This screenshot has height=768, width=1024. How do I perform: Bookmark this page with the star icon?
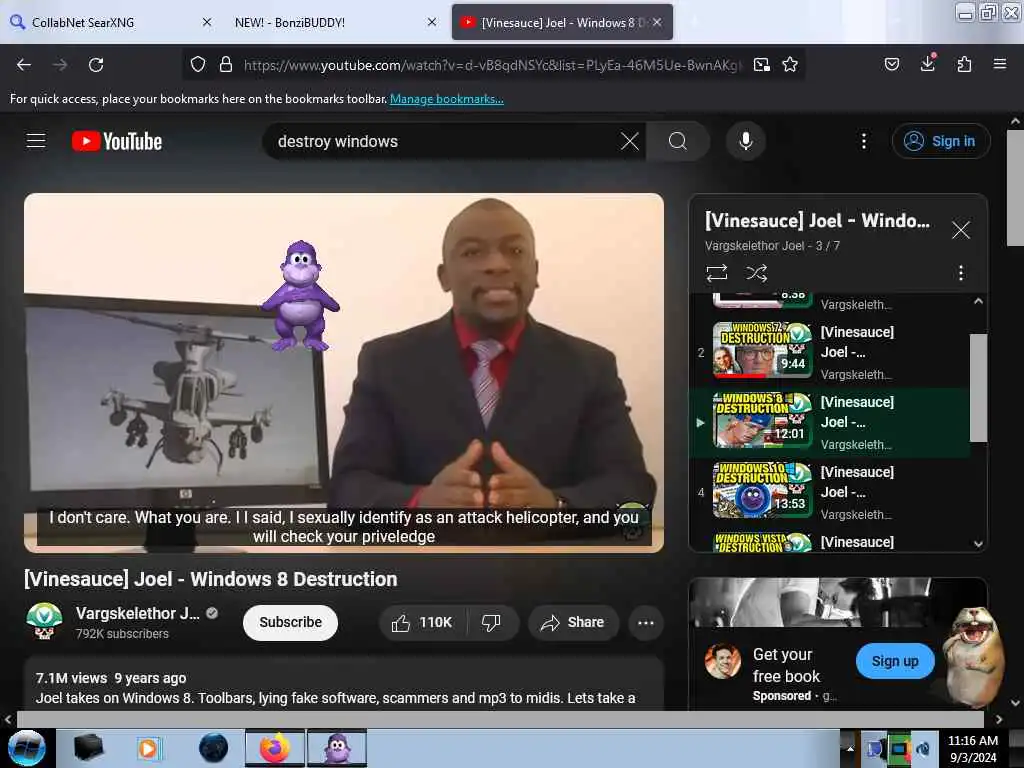[x=790, y=65]
